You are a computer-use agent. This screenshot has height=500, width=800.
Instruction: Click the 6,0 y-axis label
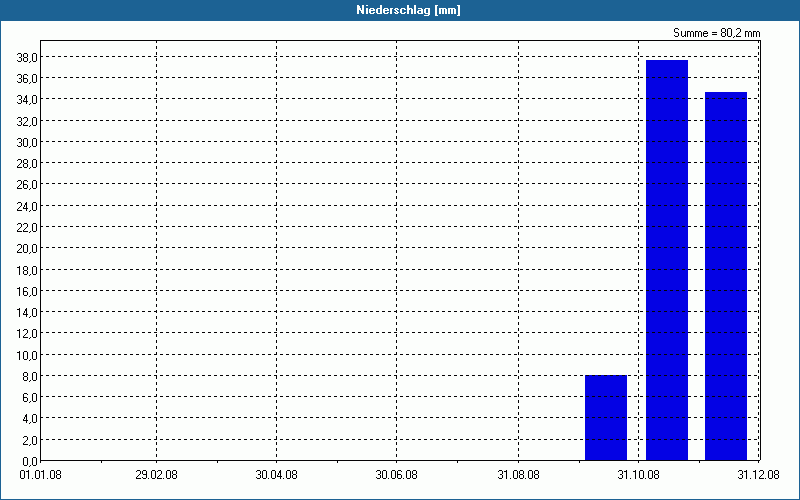point(29,397)
